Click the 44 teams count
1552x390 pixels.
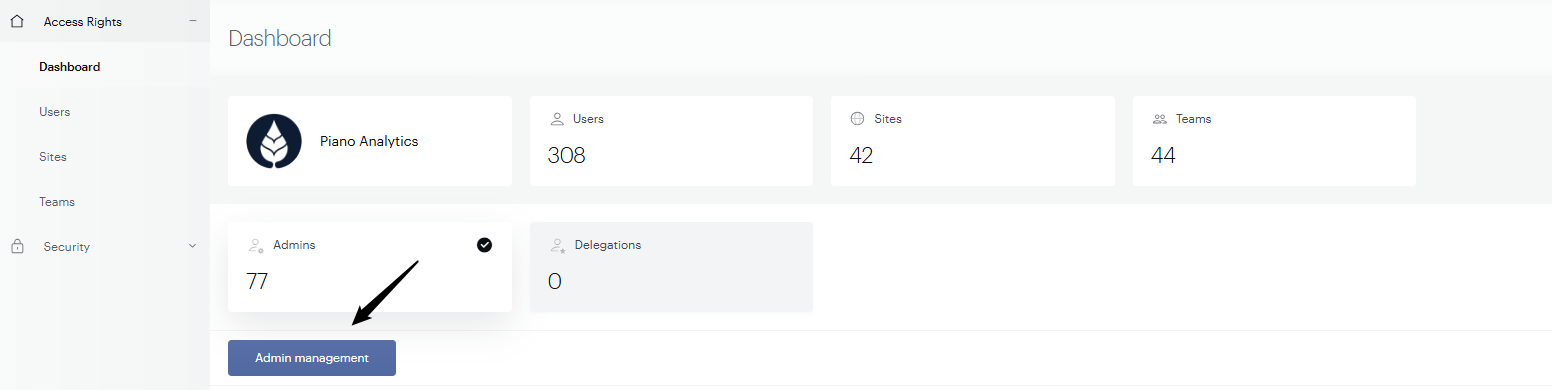[1163, 155]
